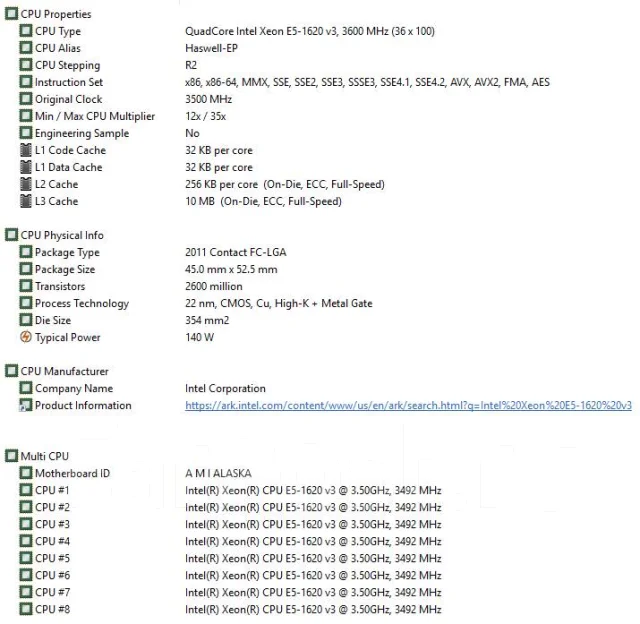Click the Original Clock row icon
640x624 pixels.
click(x=26, y=99)
